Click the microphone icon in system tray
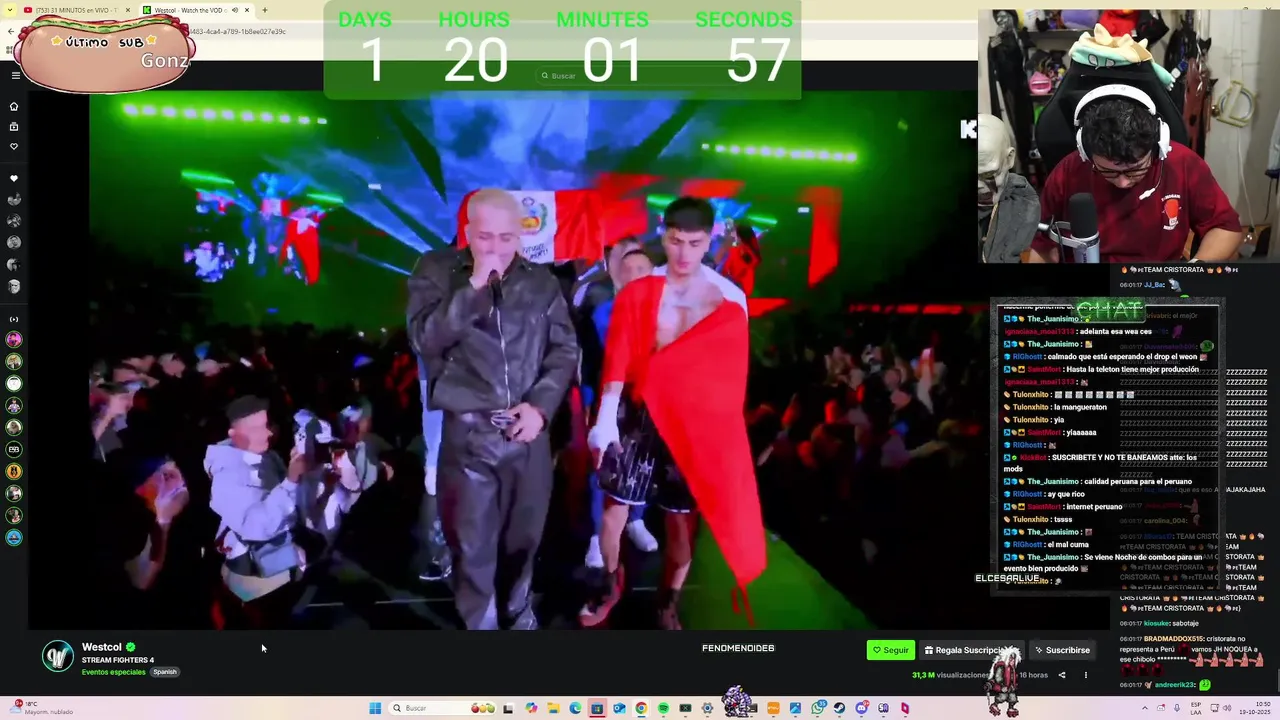 pyautogui.click(x=1177, y=708)
